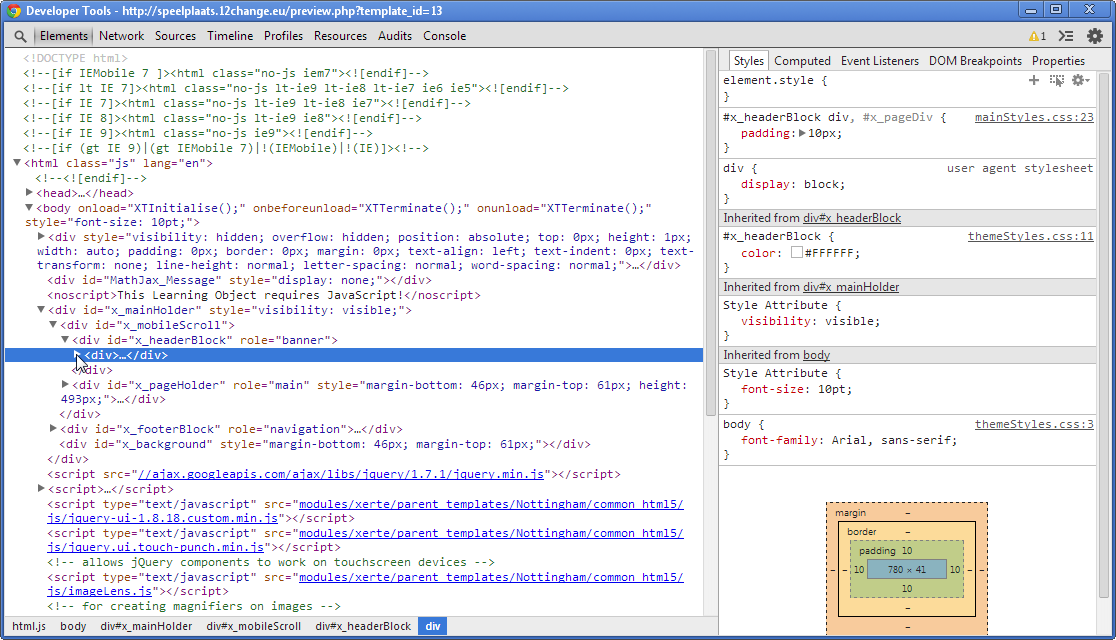Open the Profiles panel
This screenshot has width=1116, height=640.
[283, 36]
